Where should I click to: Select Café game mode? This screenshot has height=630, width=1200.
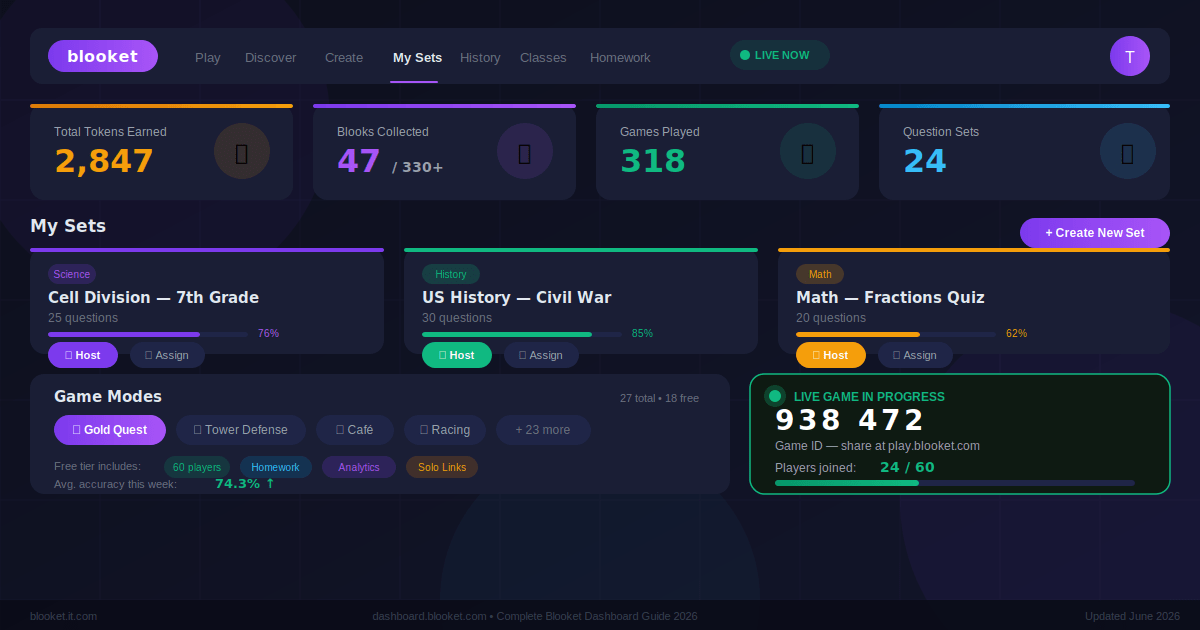click(355, 430)
